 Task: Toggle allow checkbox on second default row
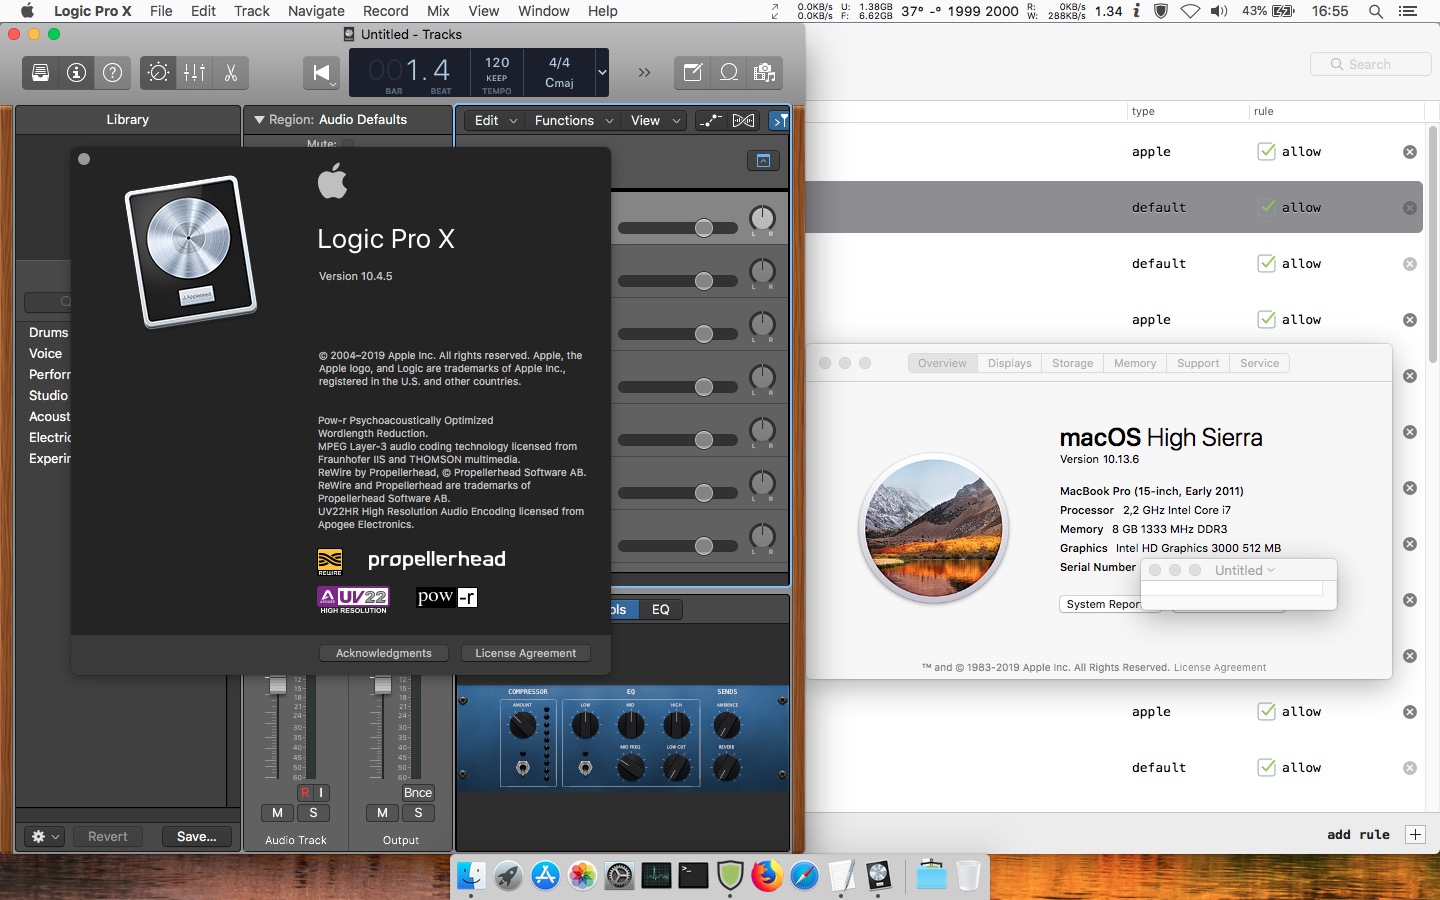(x=1266, y=263)
